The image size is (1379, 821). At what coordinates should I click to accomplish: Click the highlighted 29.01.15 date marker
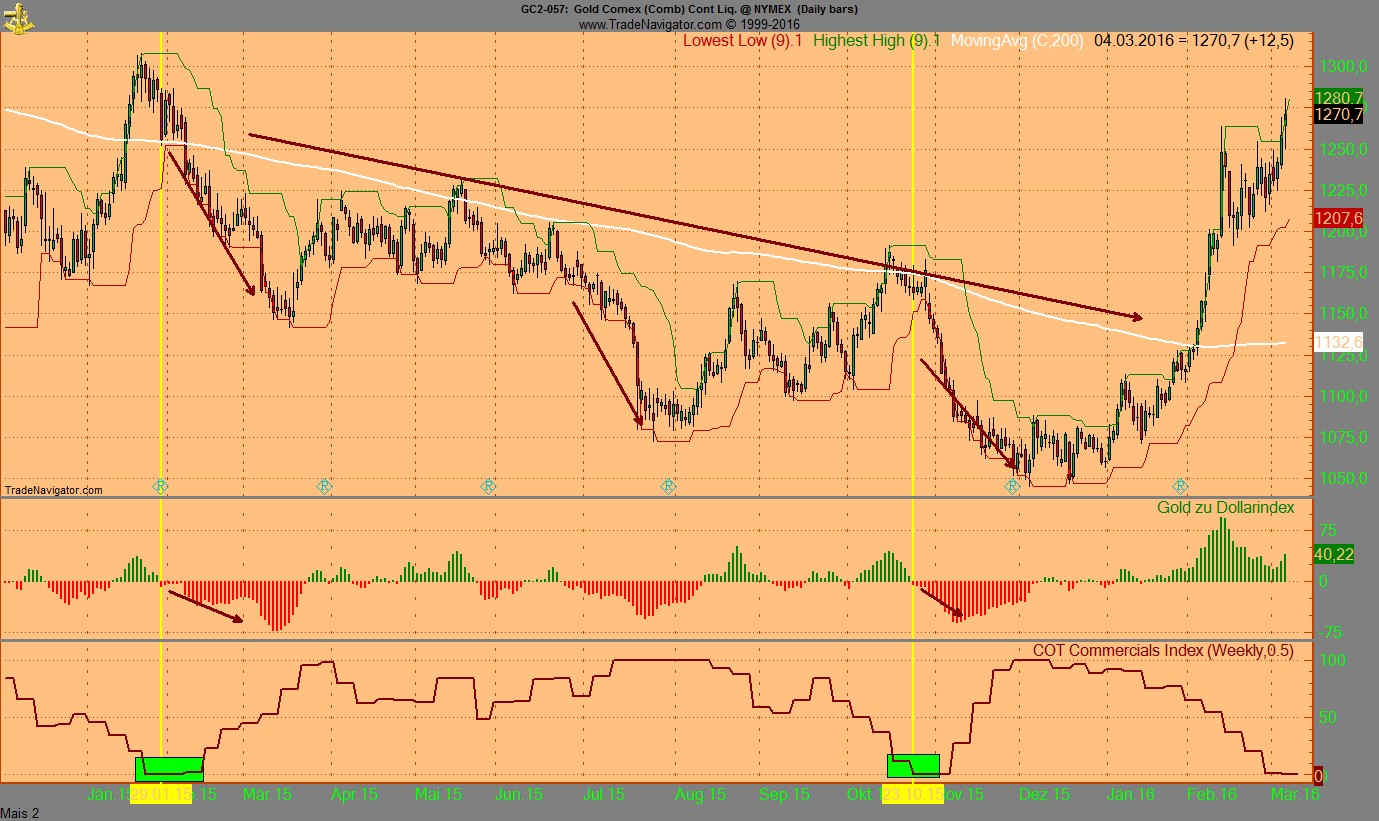click(161, 795)
